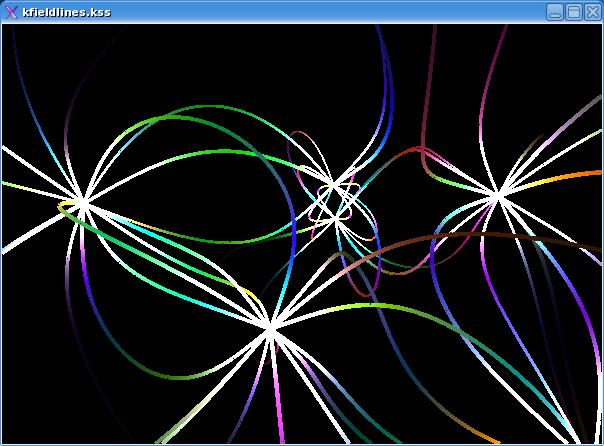604x446 pixels.
Task: Close the kfieldlines.kss window
Action: tap(592, 12)
